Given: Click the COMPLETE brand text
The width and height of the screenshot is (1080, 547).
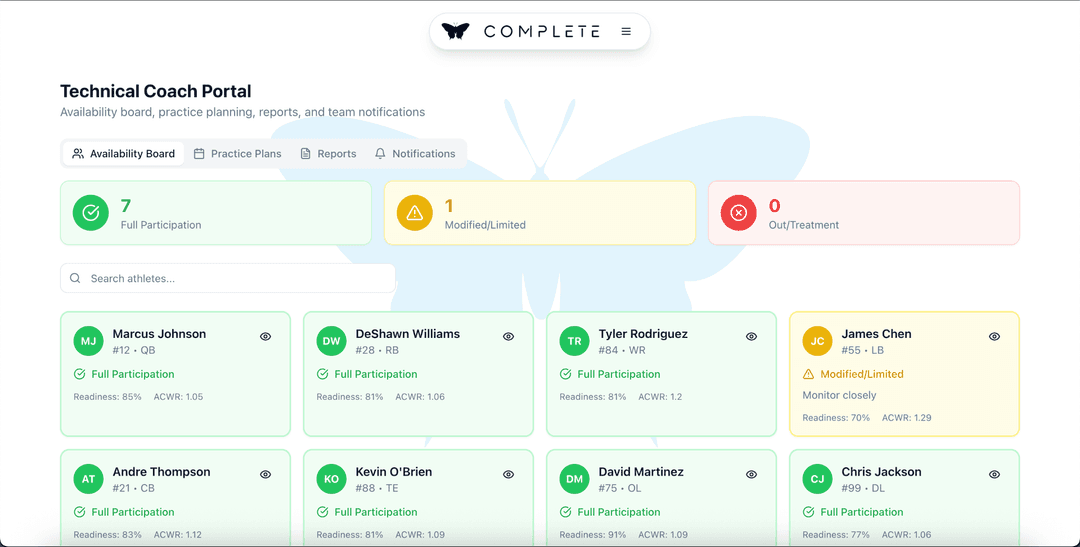Looking at the screenshot, I should 542,31.
